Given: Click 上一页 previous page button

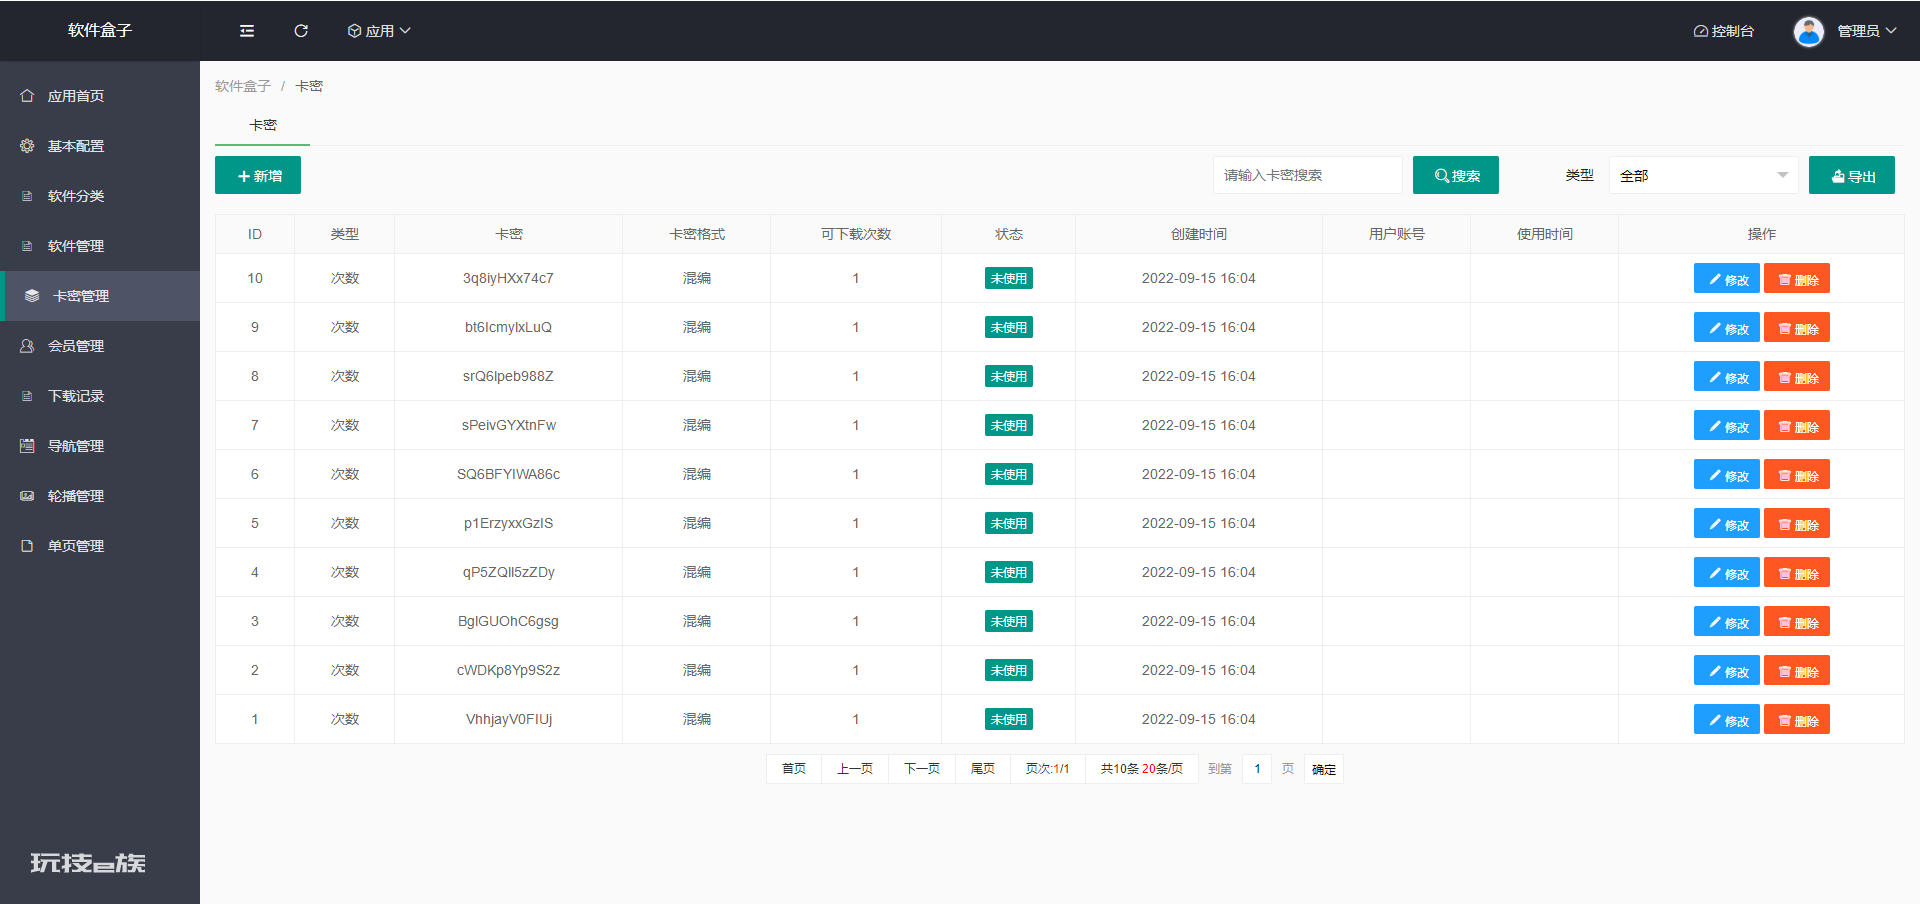Looking at the screenshot, I should pyautogui.click(x=855, y=769).
